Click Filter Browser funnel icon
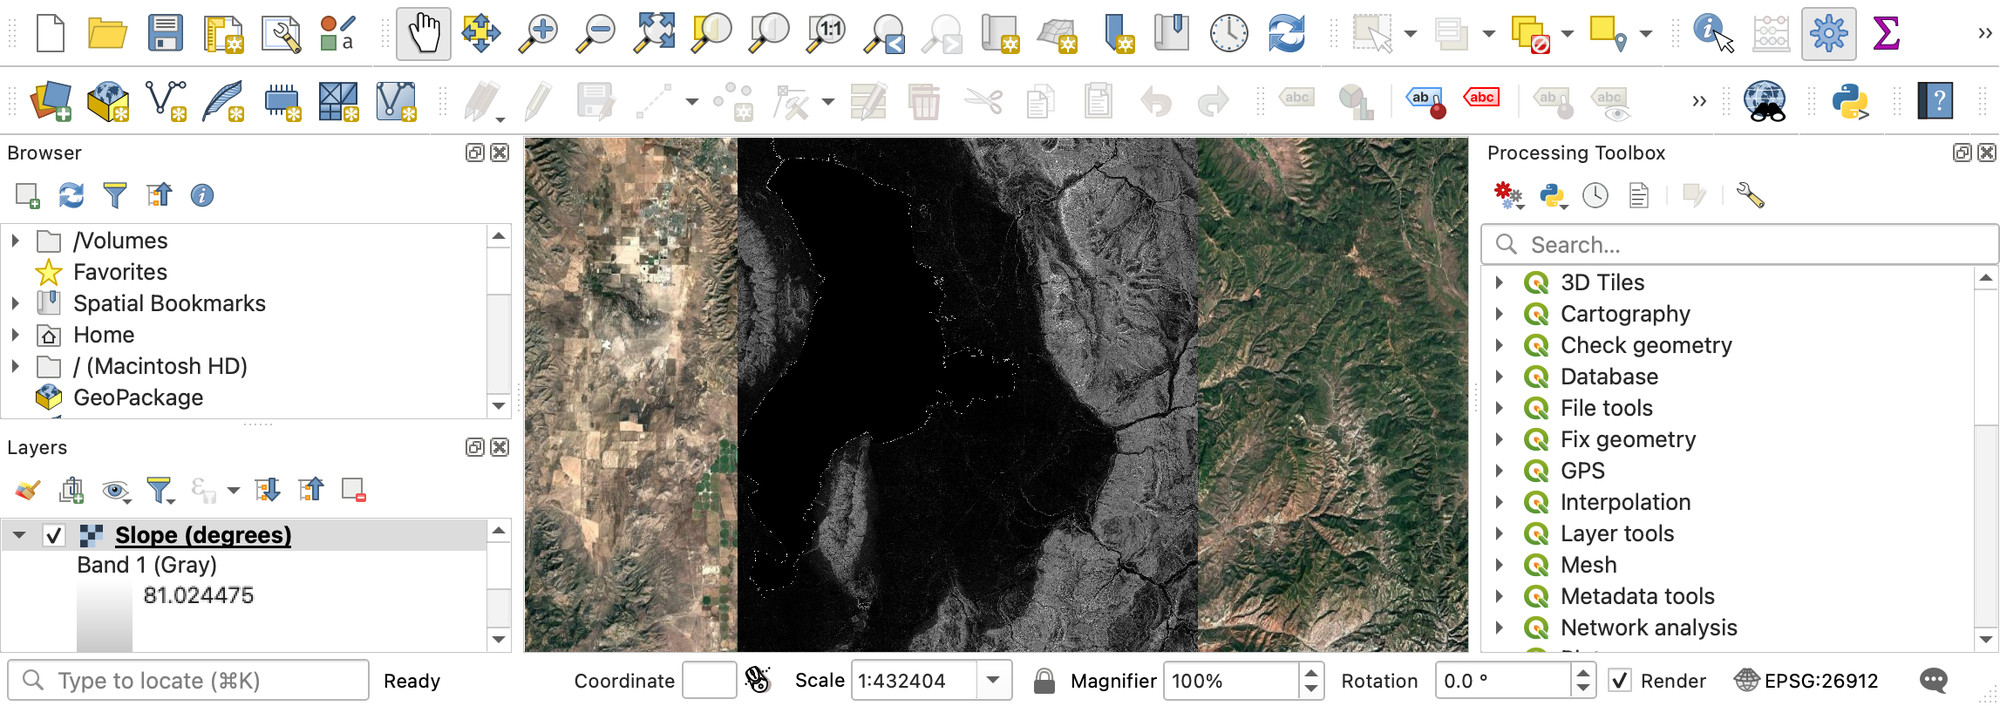Viewport: 2000px width, 706px height. (115, 195)
